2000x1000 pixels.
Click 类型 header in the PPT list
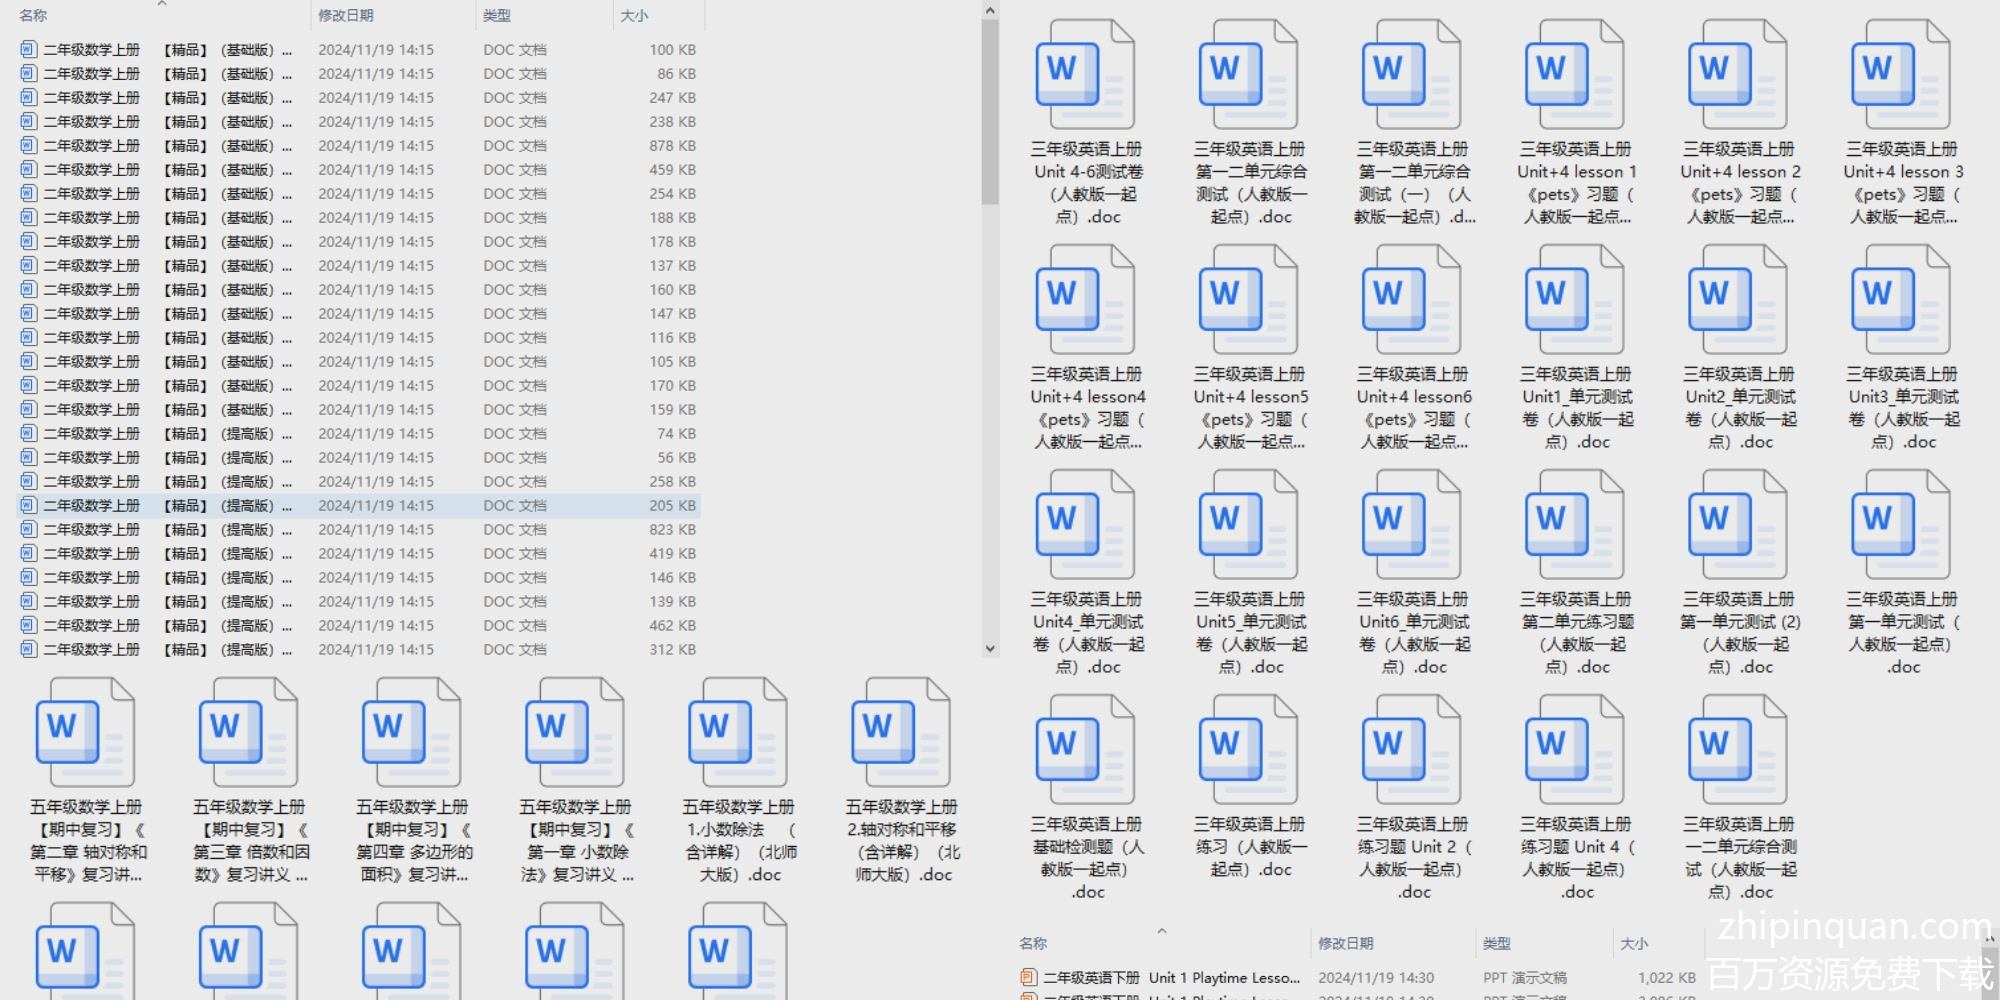coord(1496,943)
